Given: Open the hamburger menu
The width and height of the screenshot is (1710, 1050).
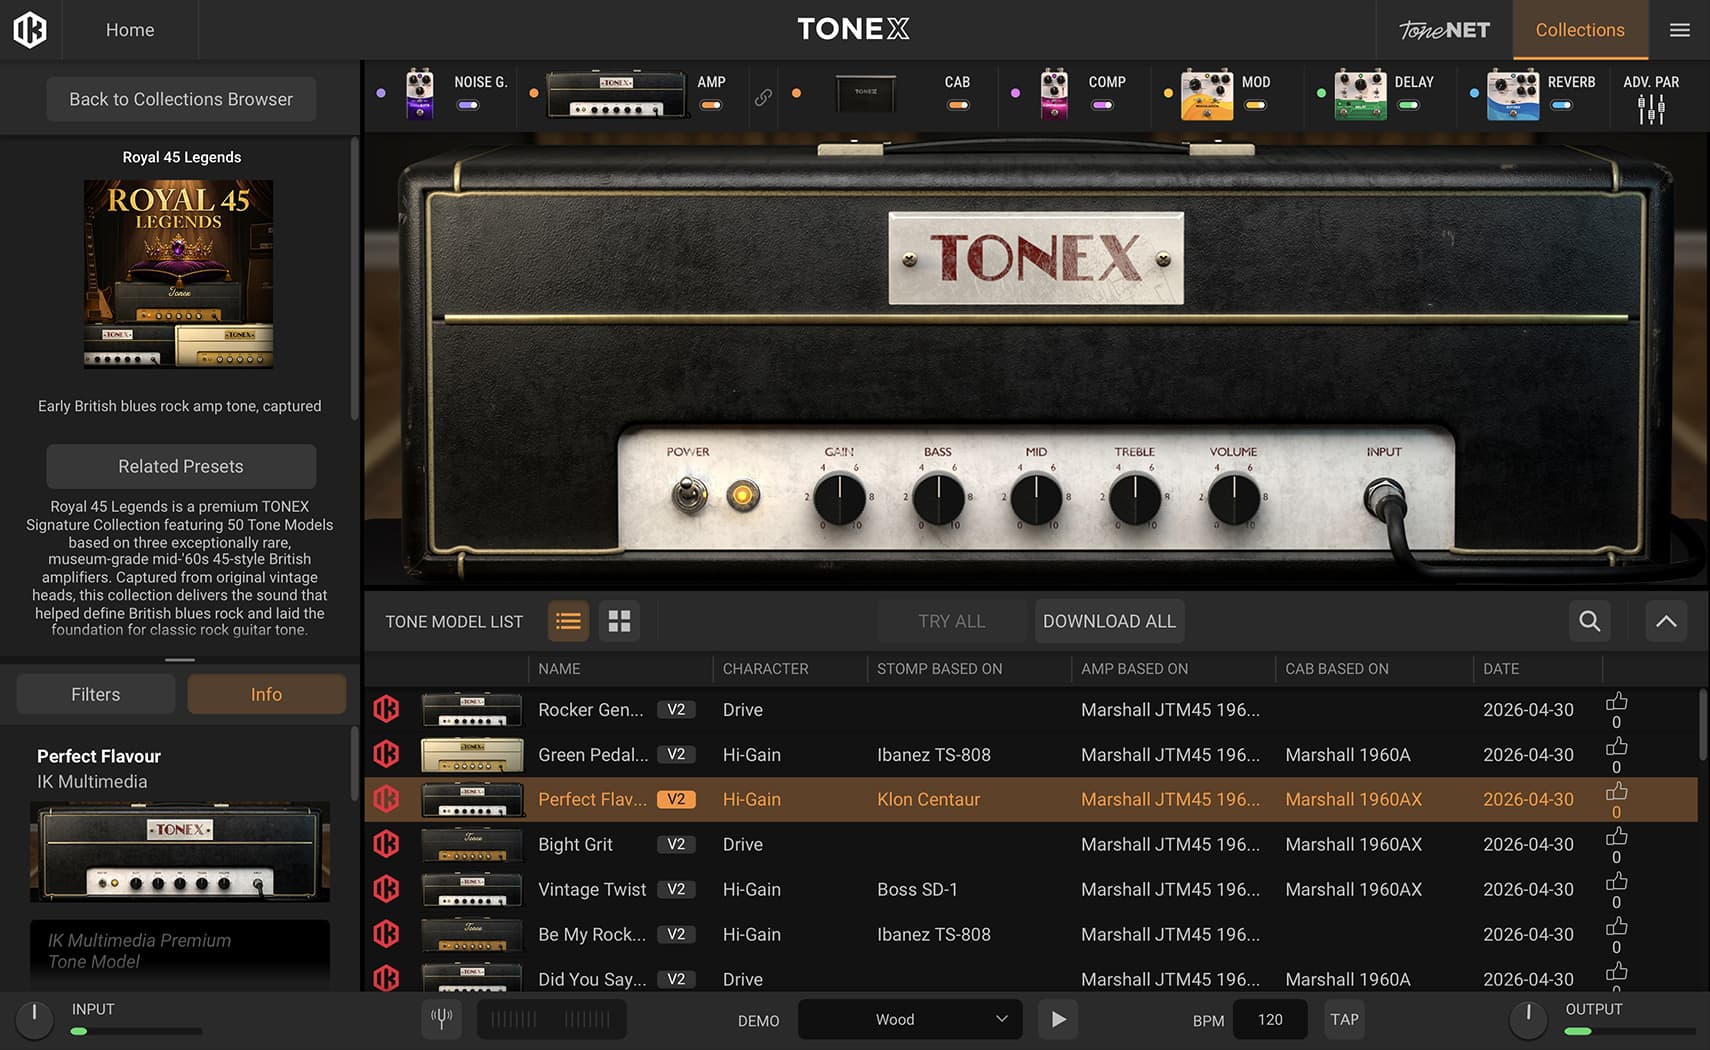Looking at the screenshot, I should click(1680, 30).
